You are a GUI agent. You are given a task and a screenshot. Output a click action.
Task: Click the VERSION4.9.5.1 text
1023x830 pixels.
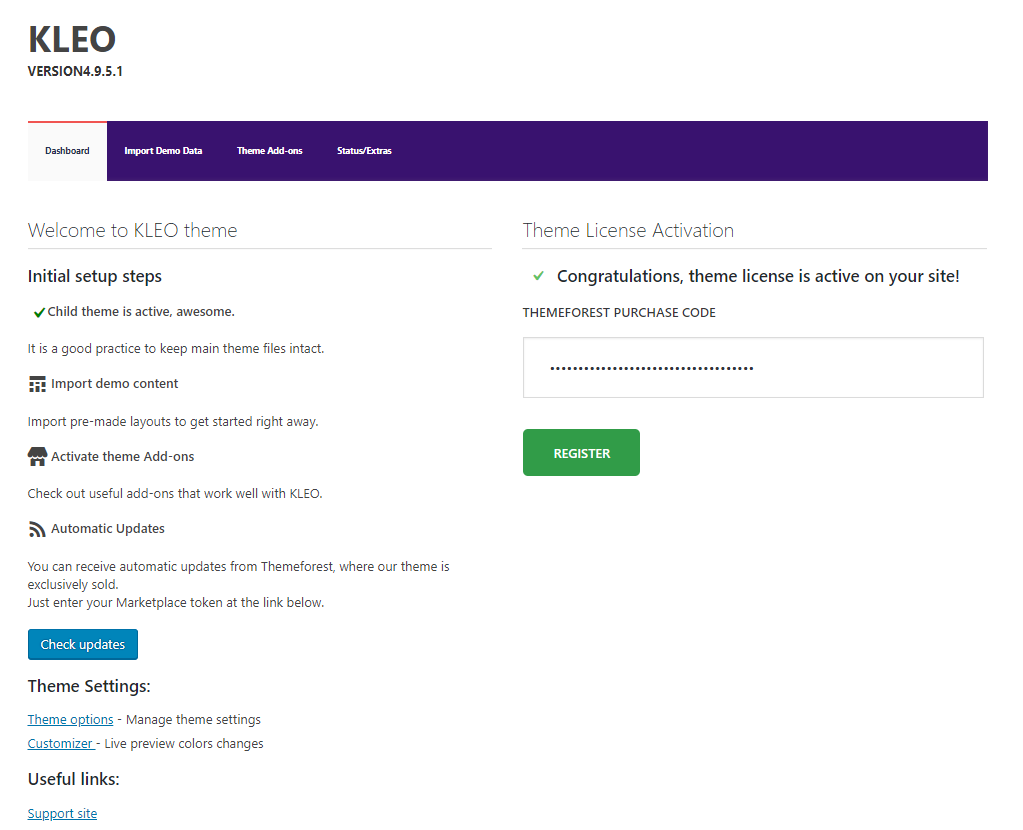coord(75,71)
